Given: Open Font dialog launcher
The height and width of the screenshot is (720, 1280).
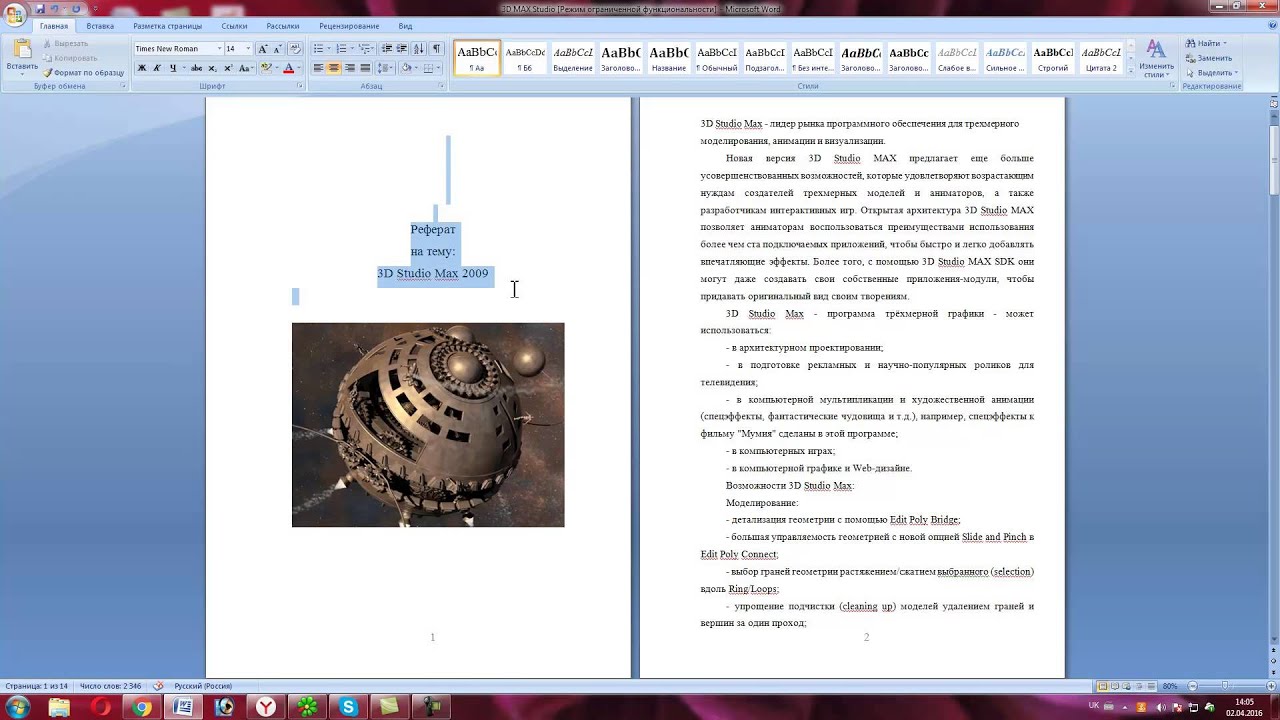Looking at the screenshot, I should 299,86.
